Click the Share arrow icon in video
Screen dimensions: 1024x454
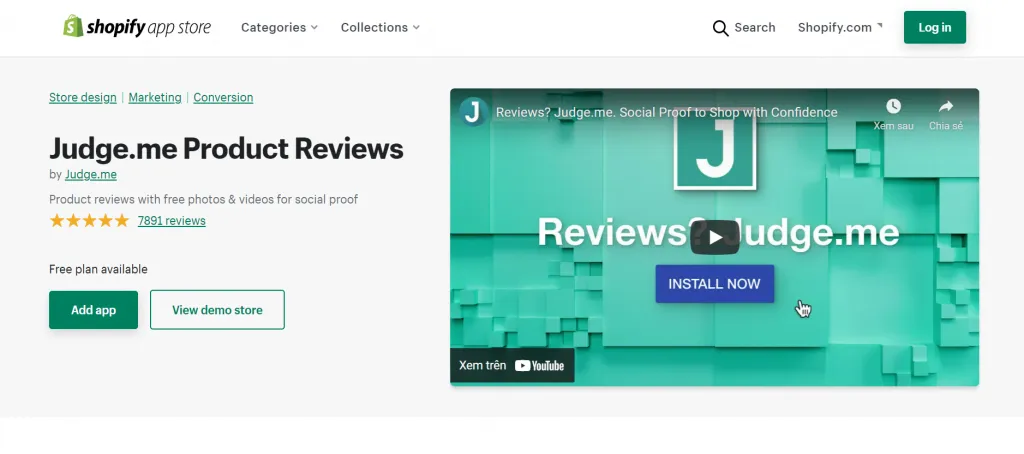tap(946, 106)
